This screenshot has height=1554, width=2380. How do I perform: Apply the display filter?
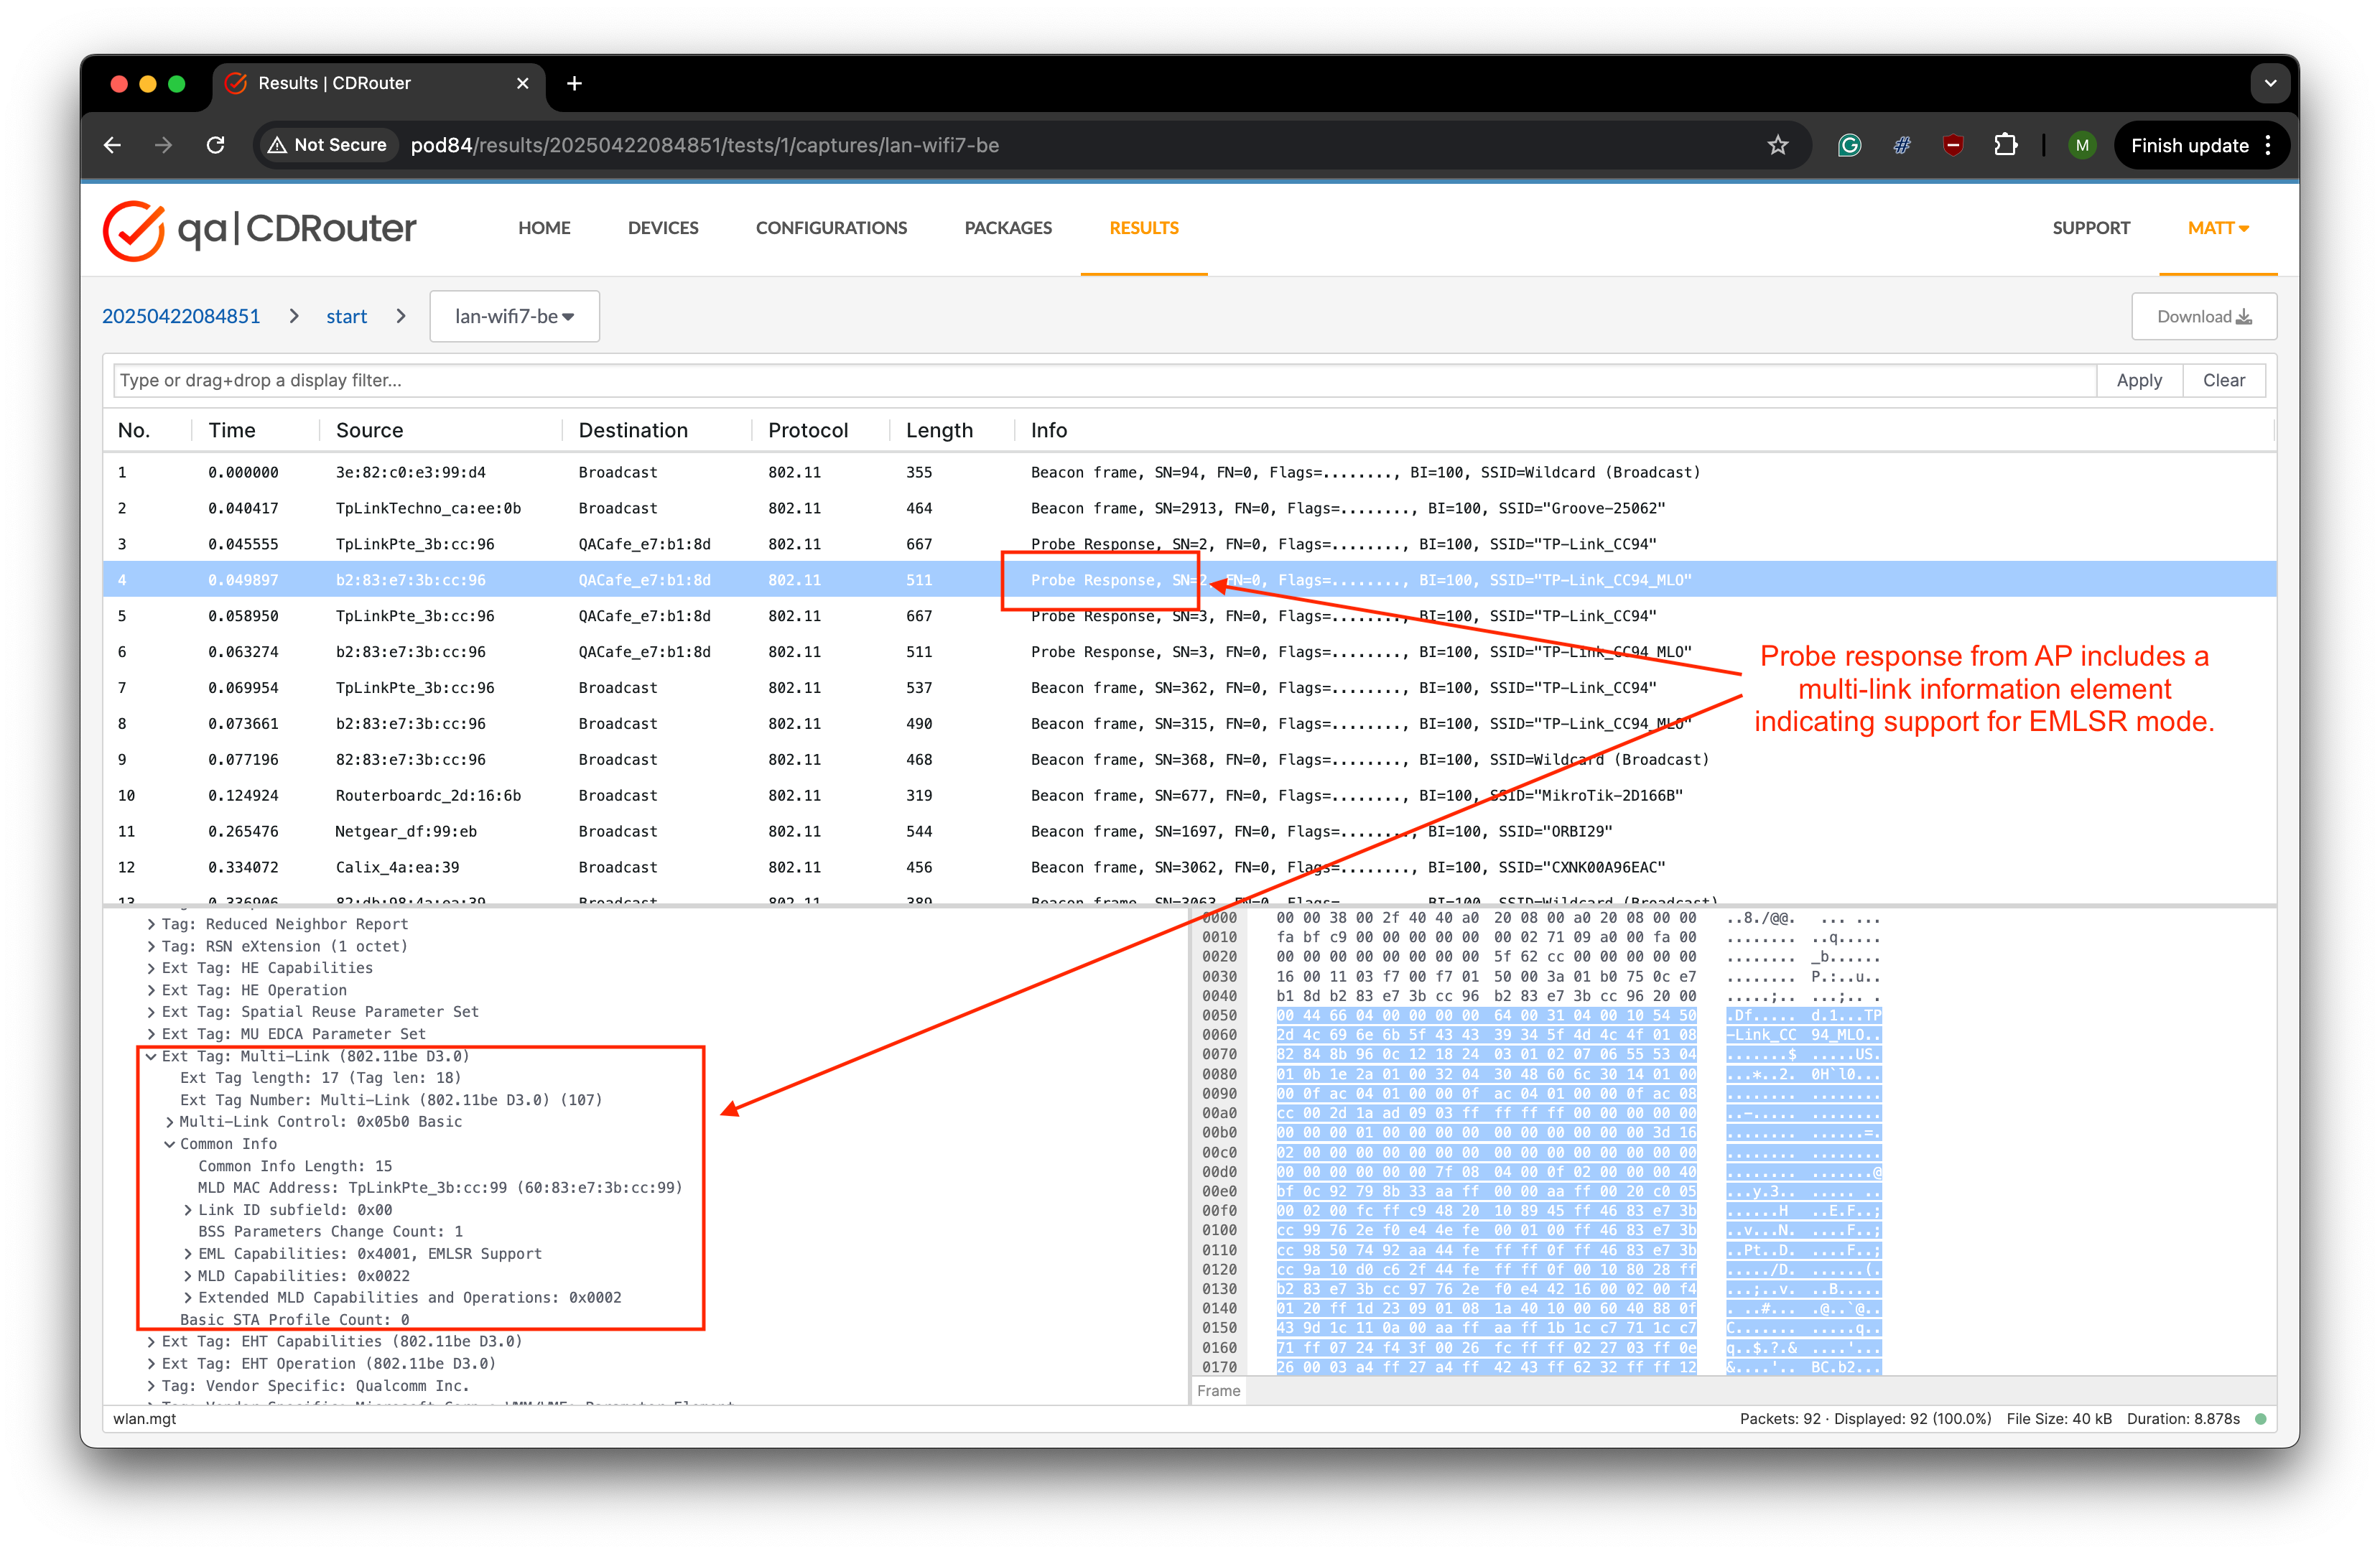click(2139, 380)
